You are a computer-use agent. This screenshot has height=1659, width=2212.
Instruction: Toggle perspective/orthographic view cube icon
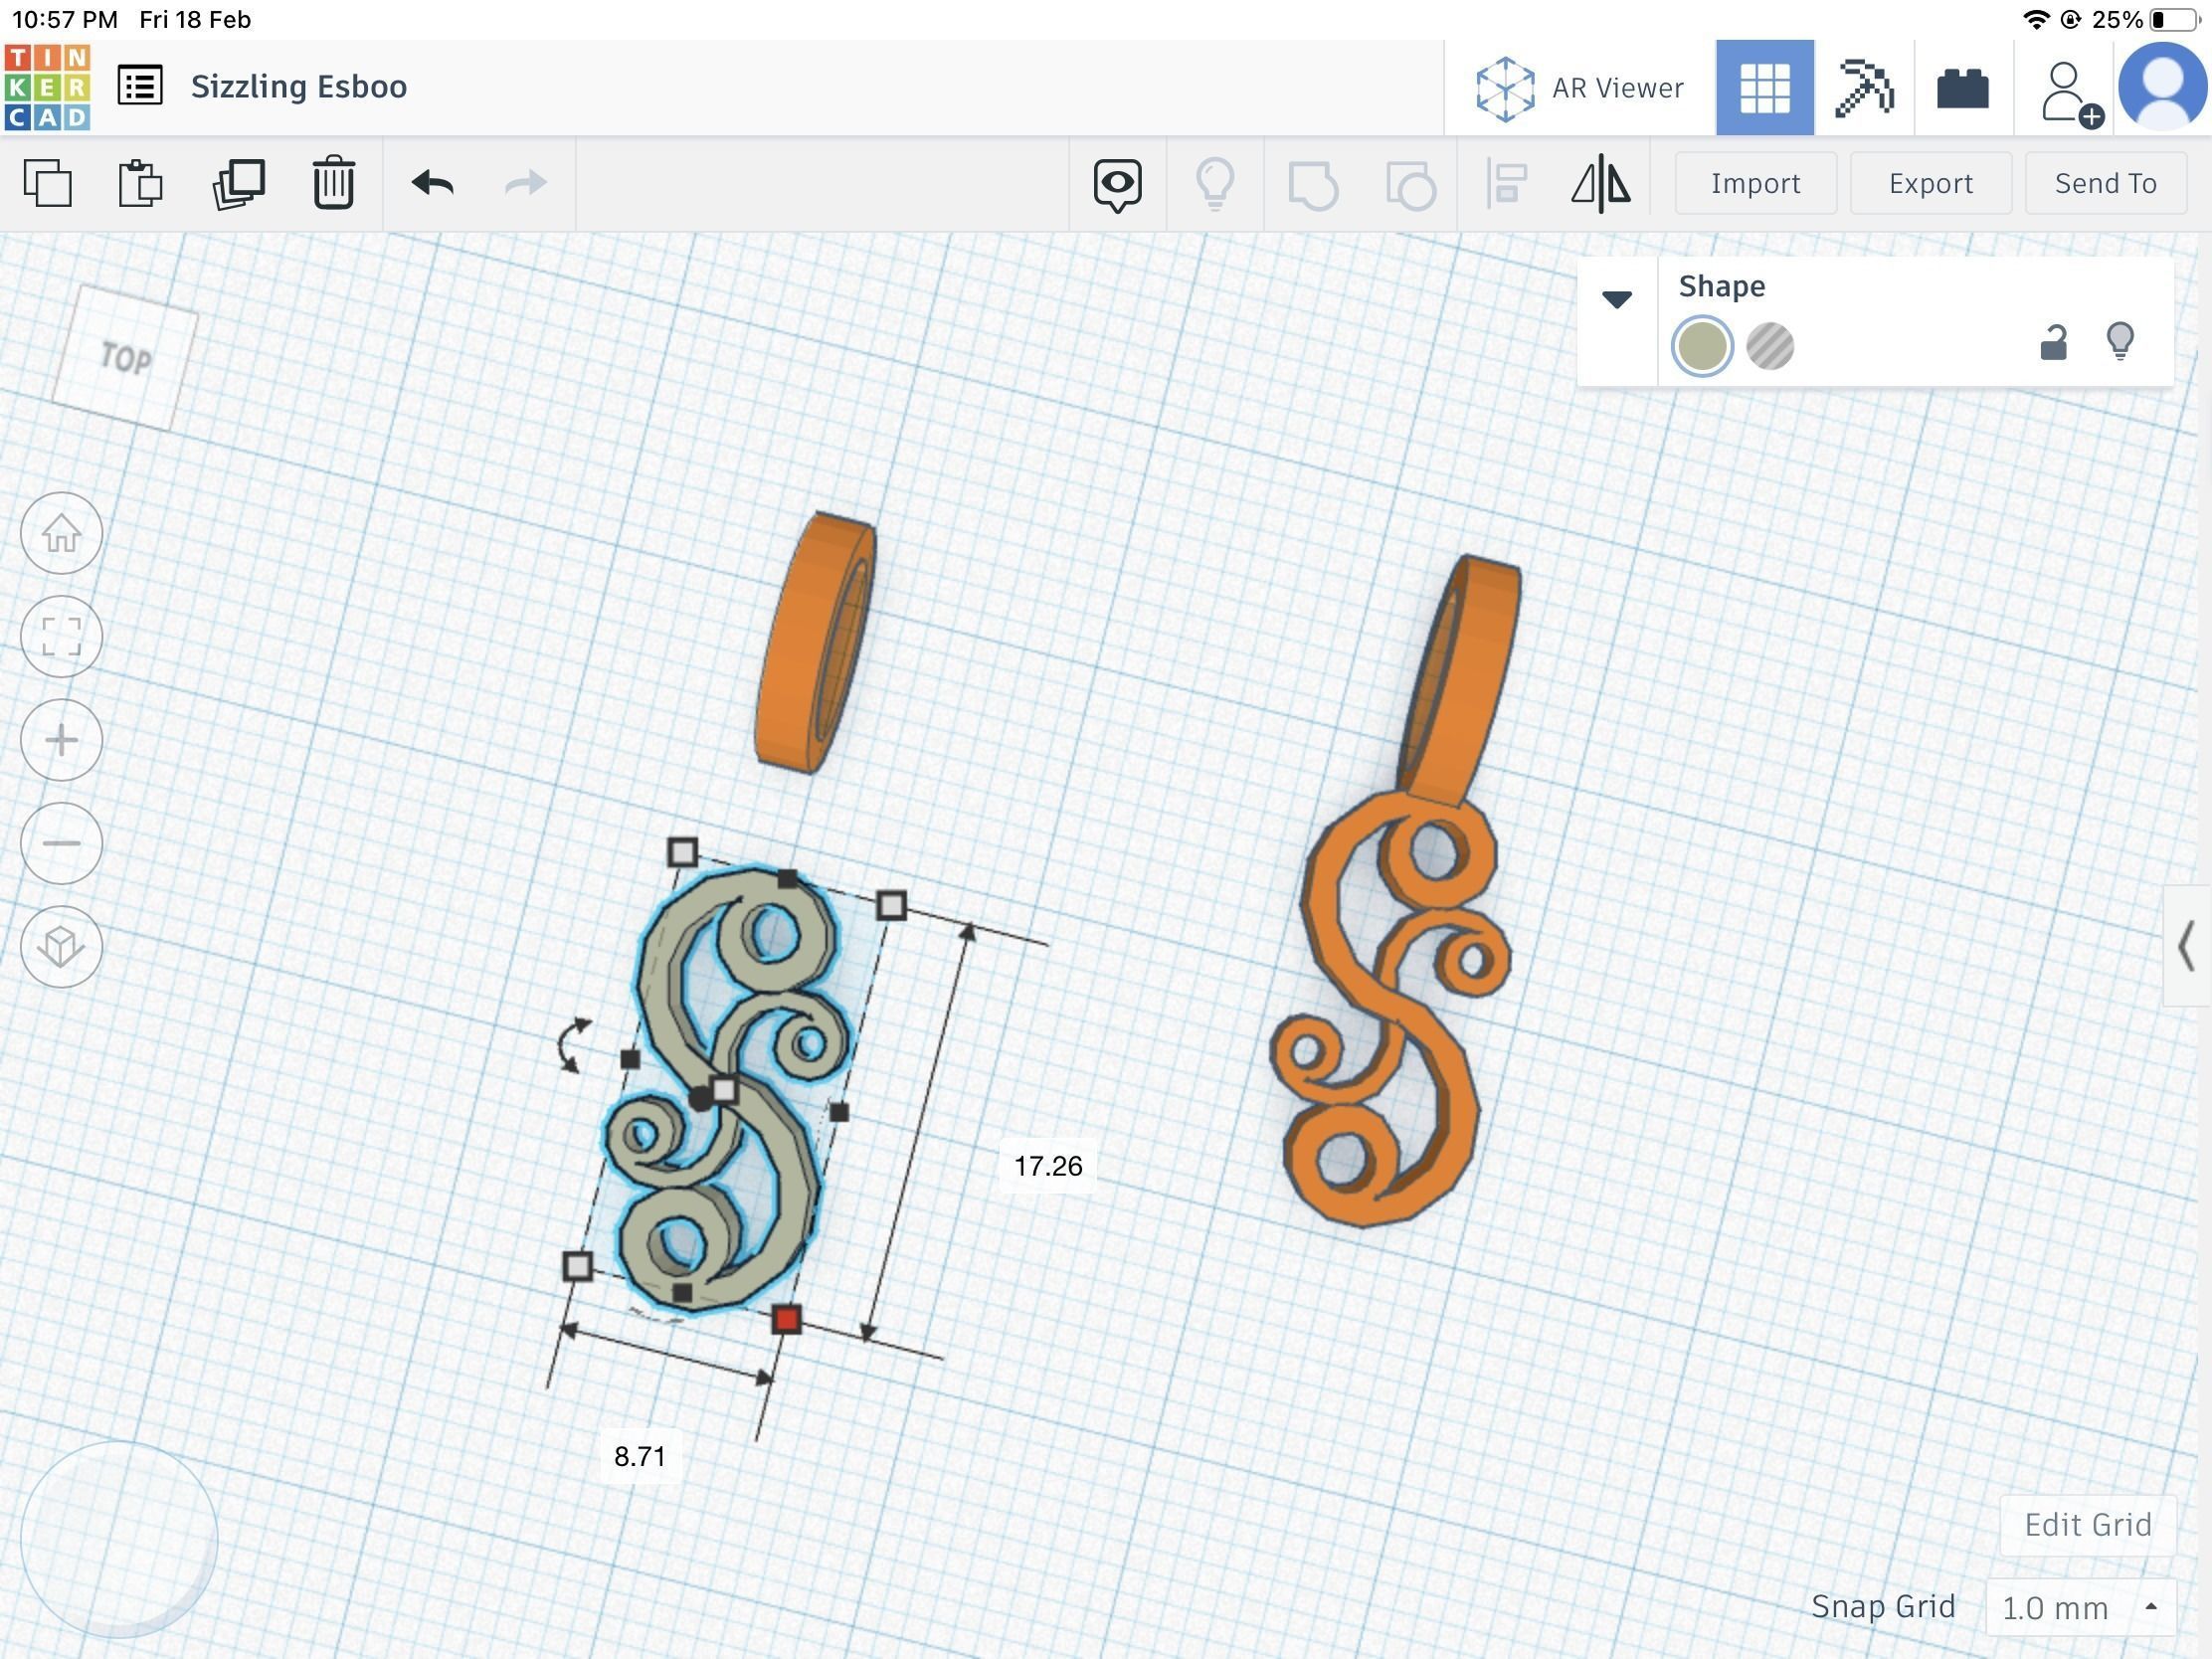pyautogui.click(x=62, y=946)
